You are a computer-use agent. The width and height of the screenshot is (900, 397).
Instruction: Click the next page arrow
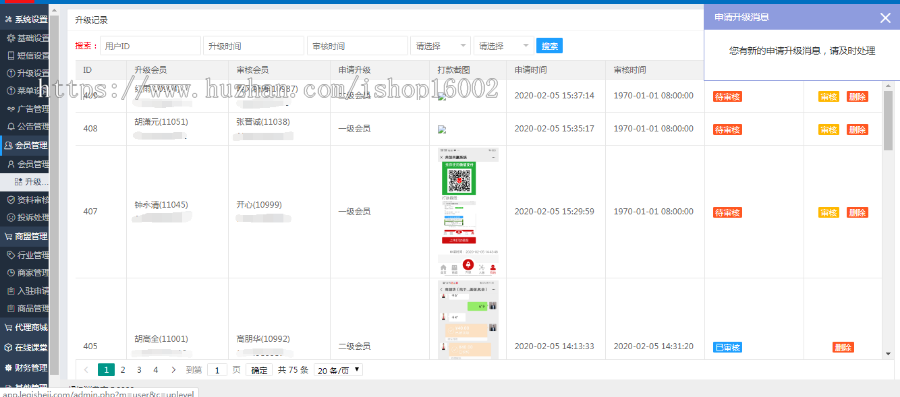tap(173, 370)
